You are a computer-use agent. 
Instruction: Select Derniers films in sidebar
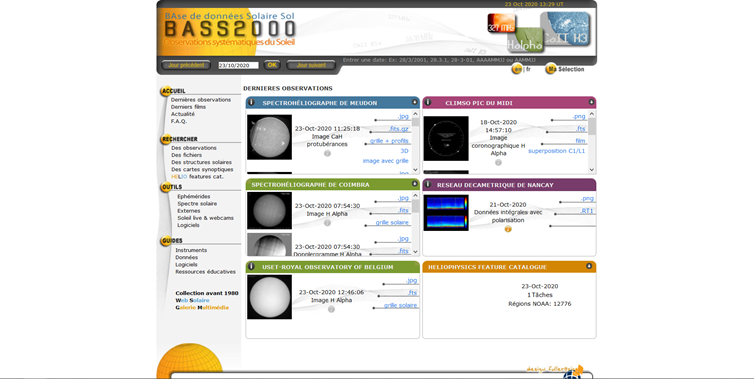[188, 107]
